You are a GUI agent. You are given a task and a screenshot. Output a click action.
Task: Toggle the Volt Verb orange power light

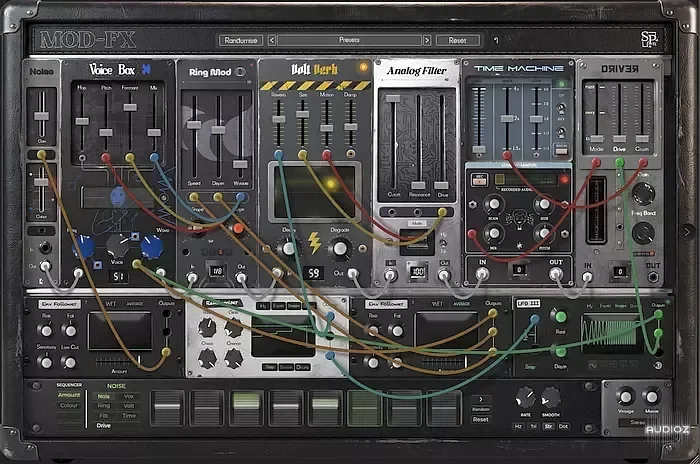point(363,67)
